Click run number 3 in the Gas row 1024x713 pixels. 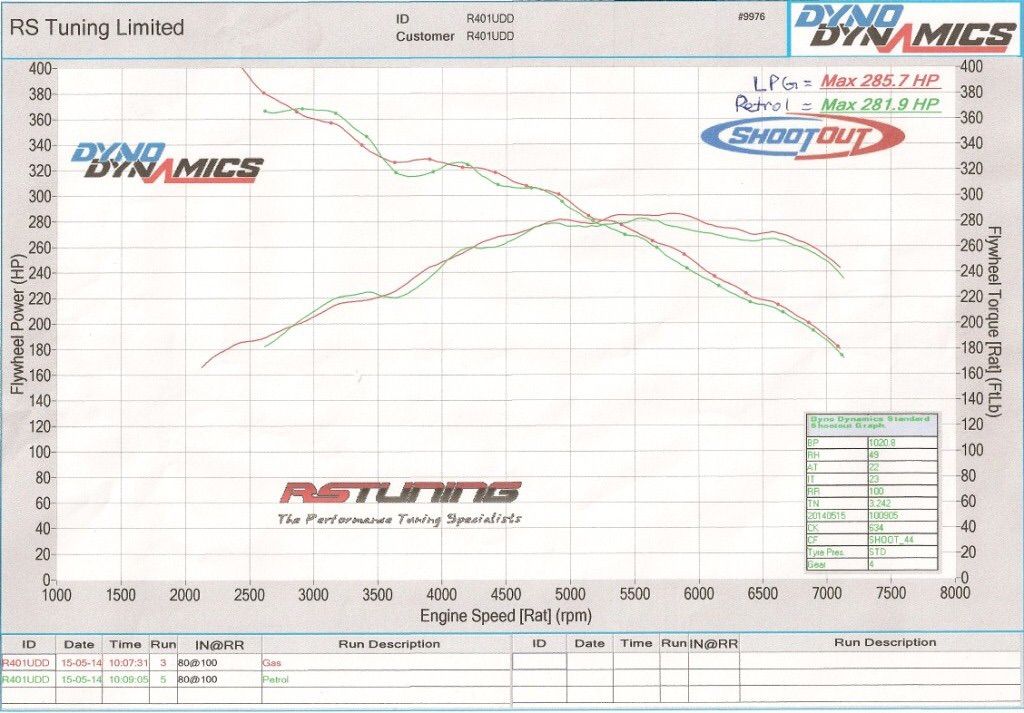point(163,663)
